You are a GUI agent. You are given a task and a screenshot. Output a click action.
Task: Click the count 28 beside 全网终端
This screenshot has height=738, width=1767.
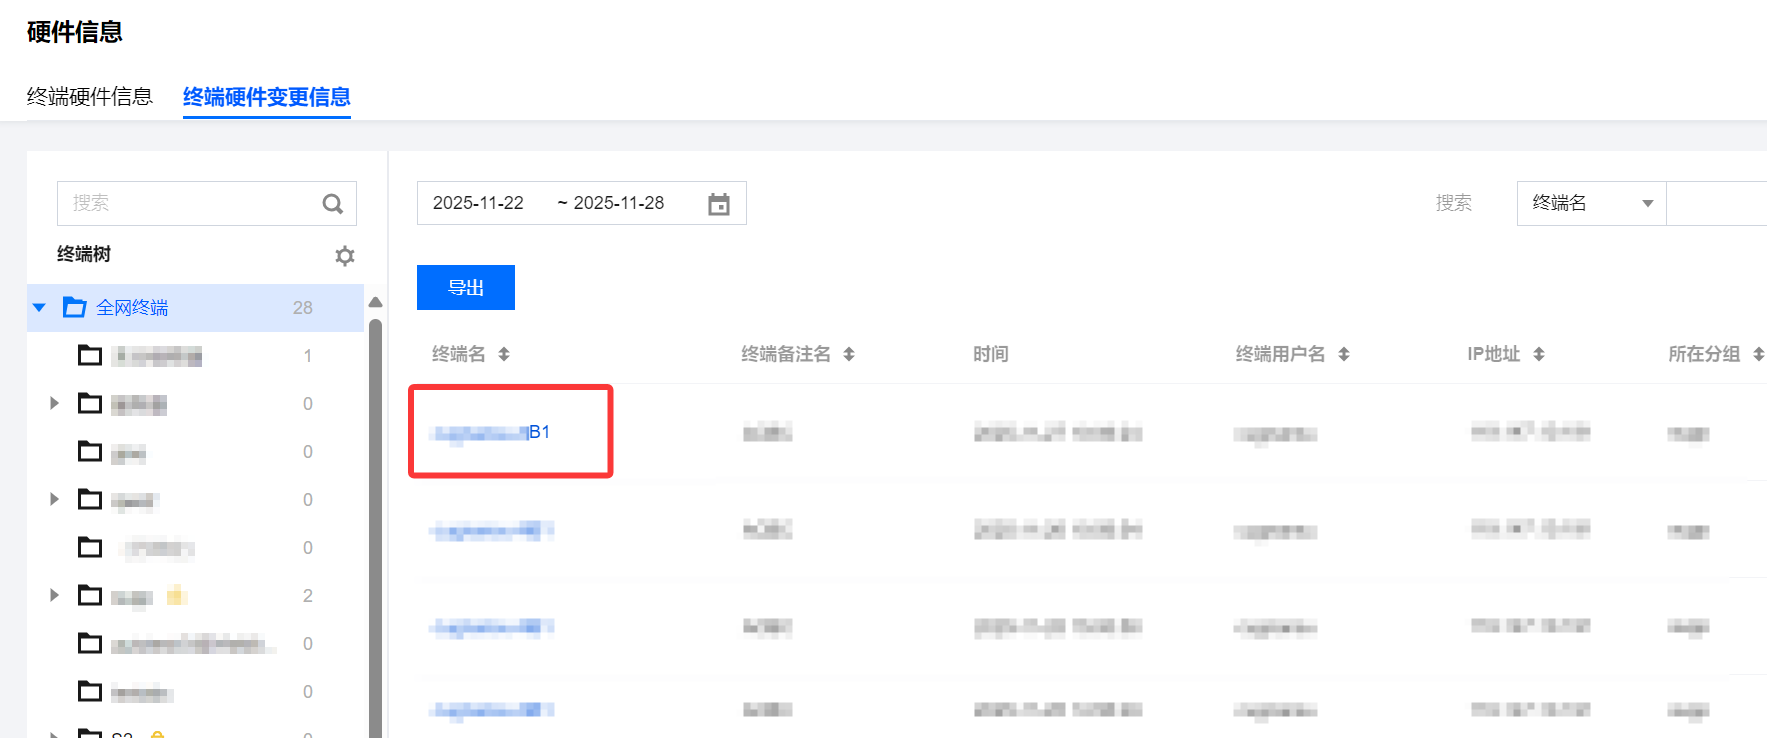click(303, 308)
